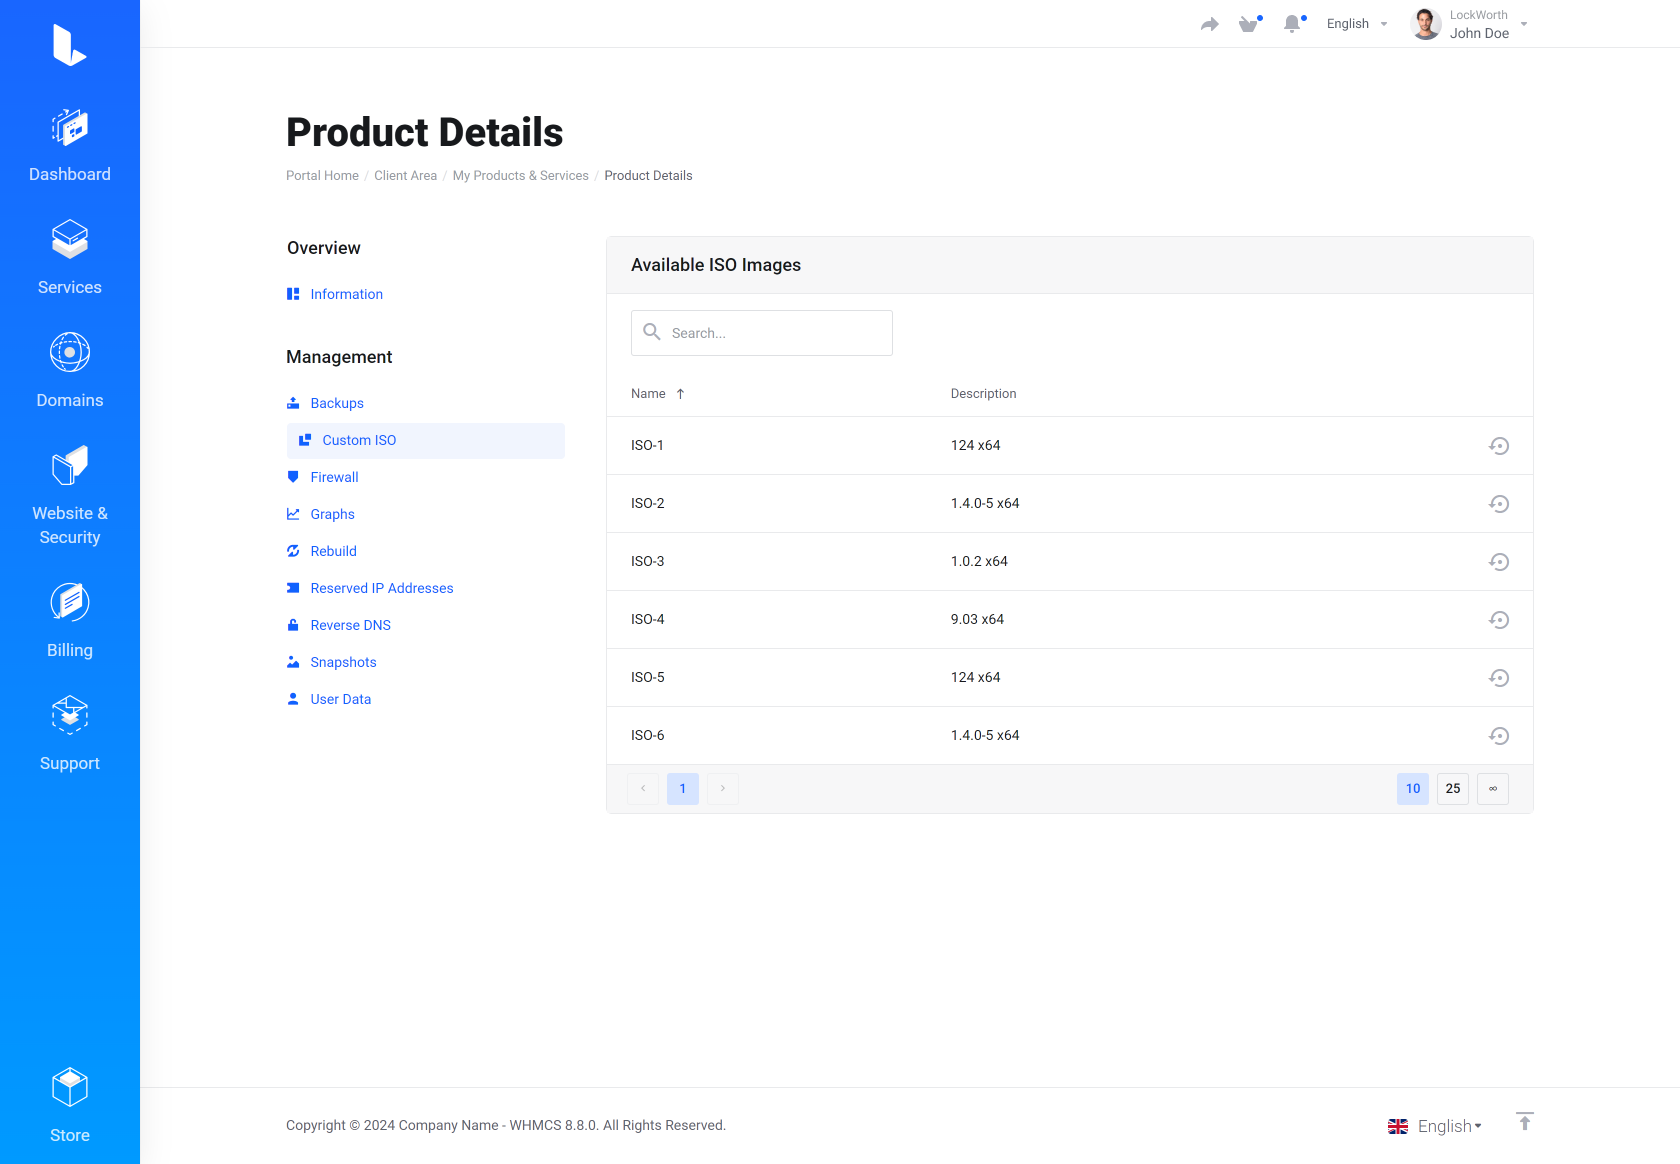This screenshot has width=1680, height=1164.
Task: Show 25 entries per page
Action: [x=1453, y=789]
